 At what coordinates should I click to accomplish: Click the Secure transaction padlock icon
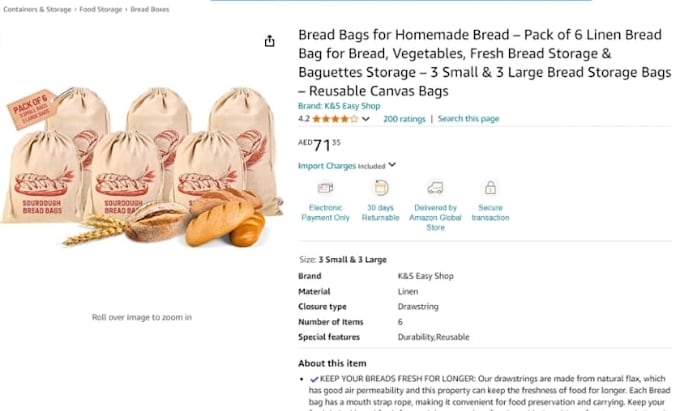click(490, 188)
